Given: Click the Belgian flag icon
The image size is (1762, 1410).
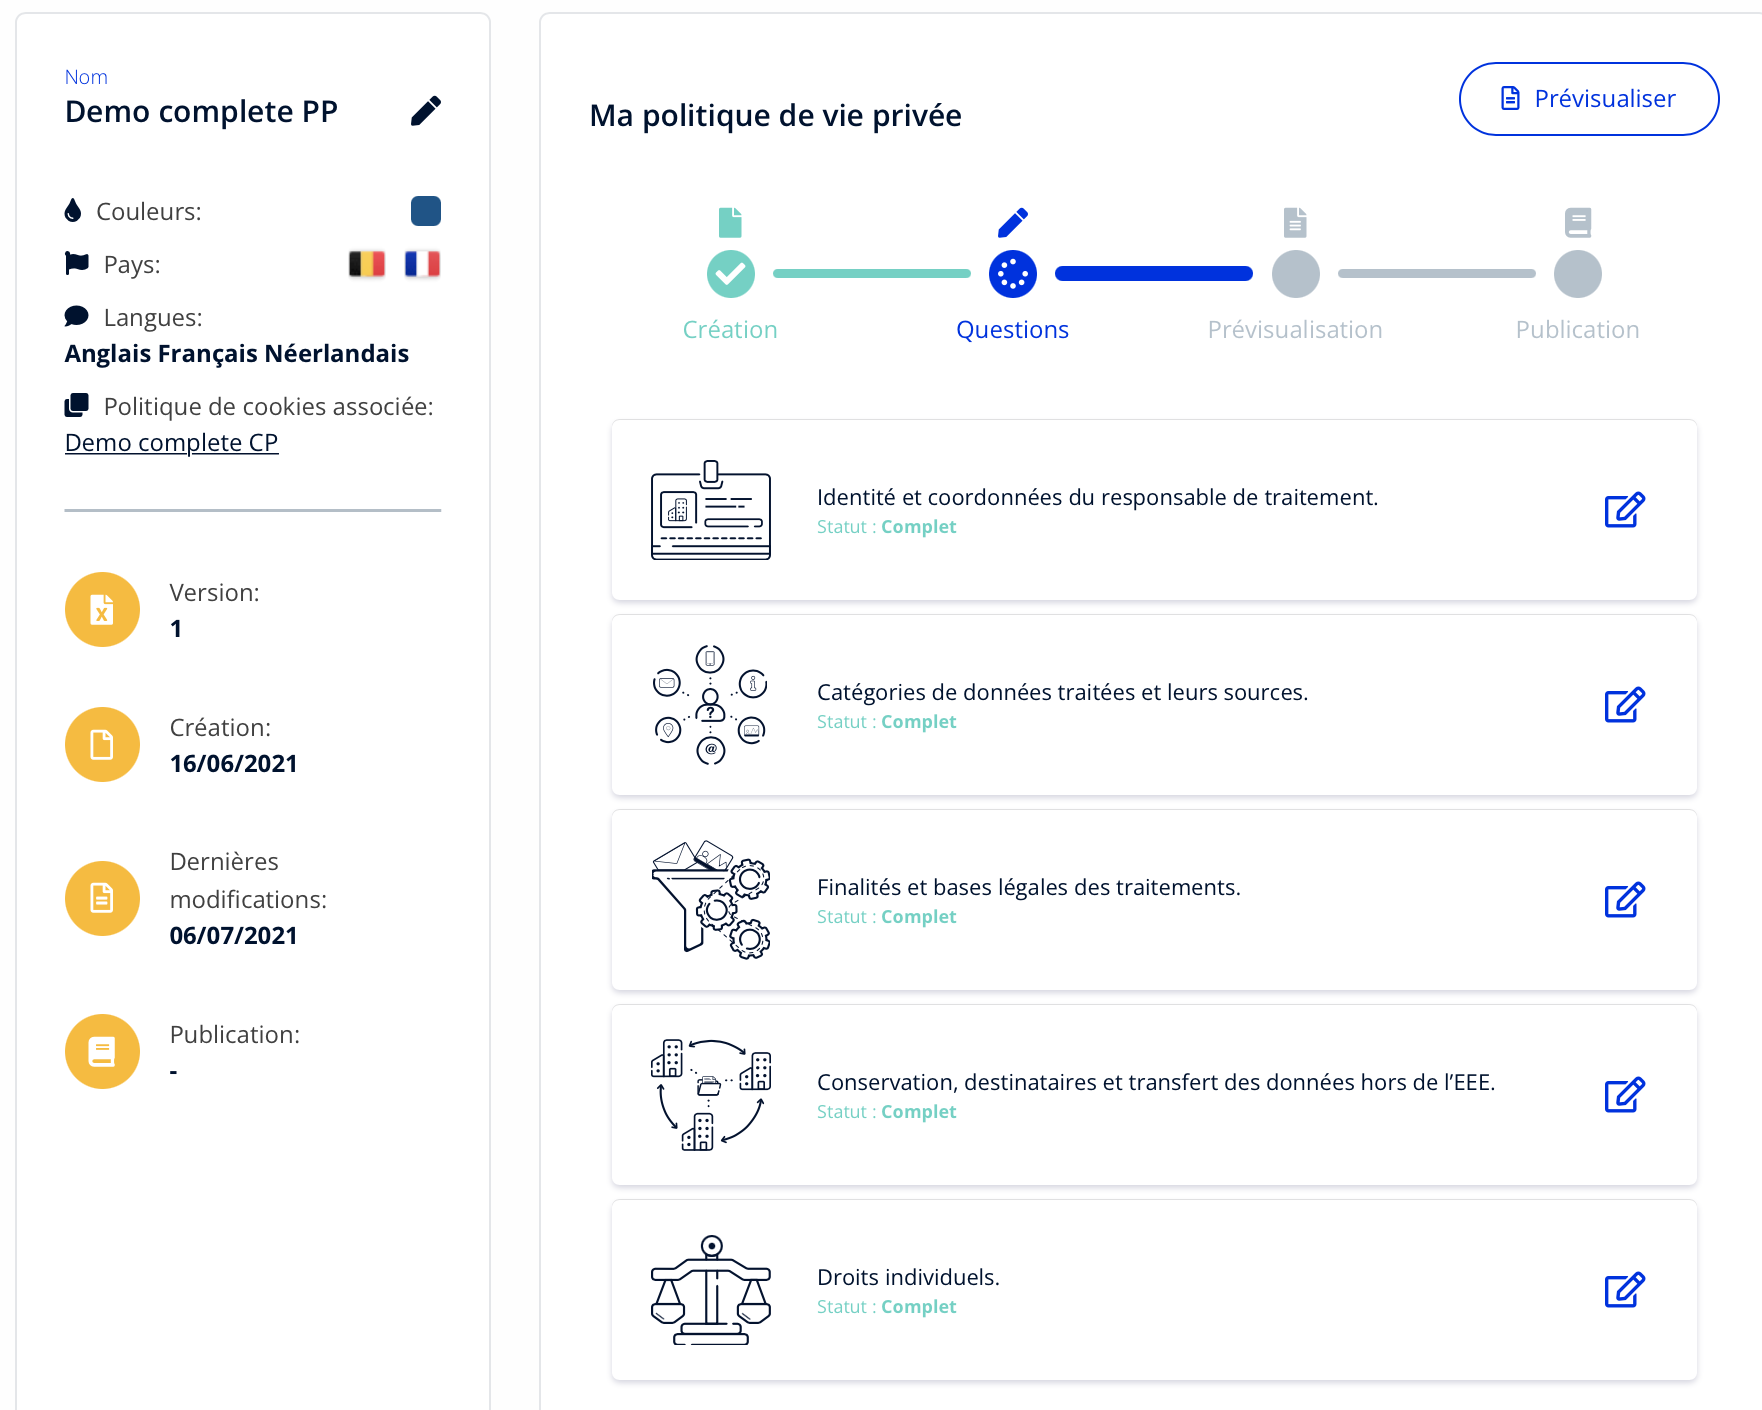Looking at the screenshot, I should (367, 264).
